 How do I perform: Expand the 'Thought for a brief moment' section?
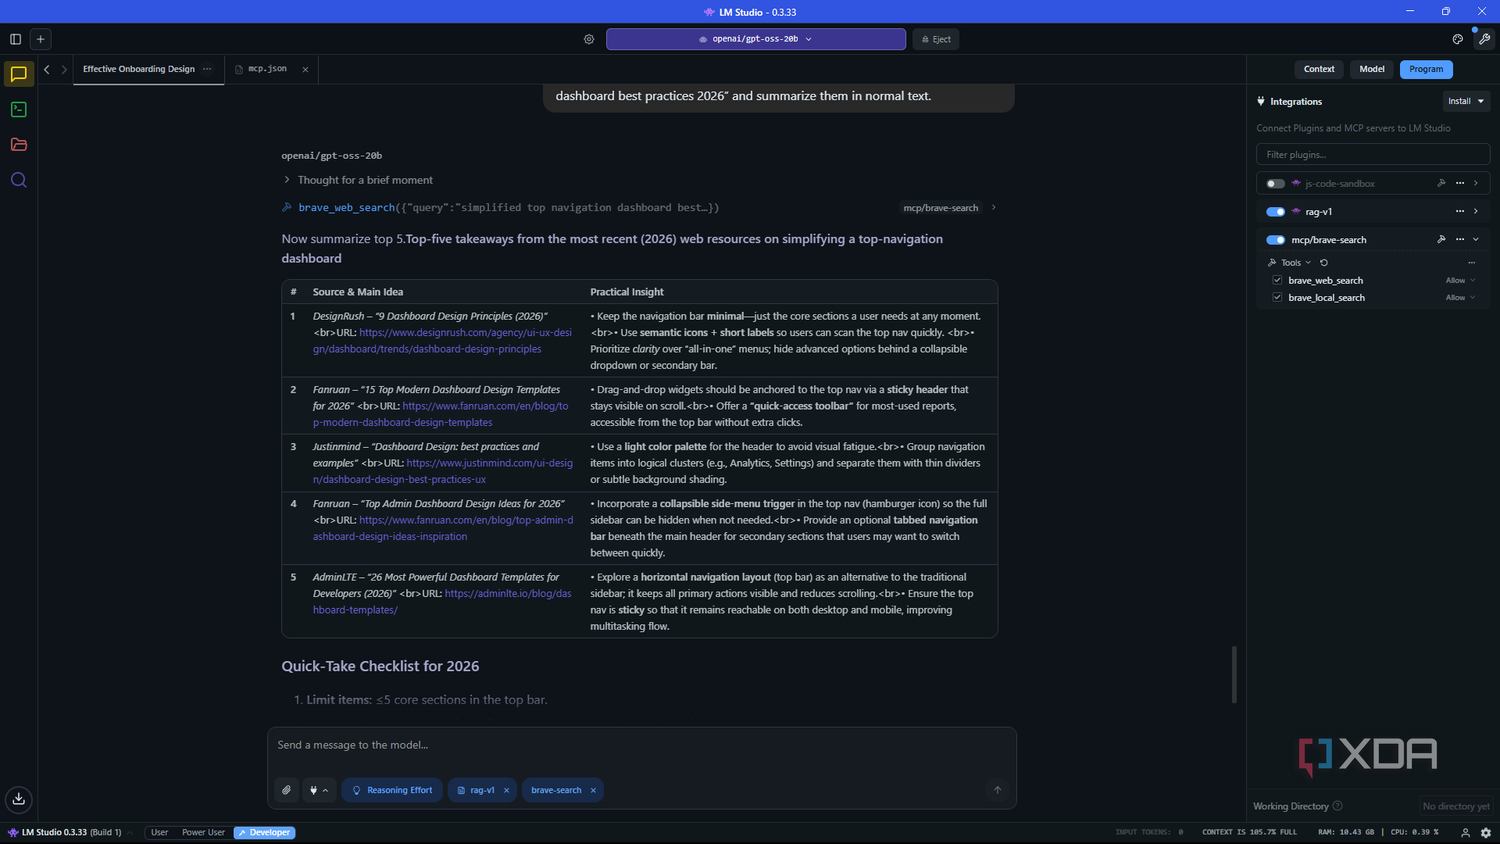[358, 180]
